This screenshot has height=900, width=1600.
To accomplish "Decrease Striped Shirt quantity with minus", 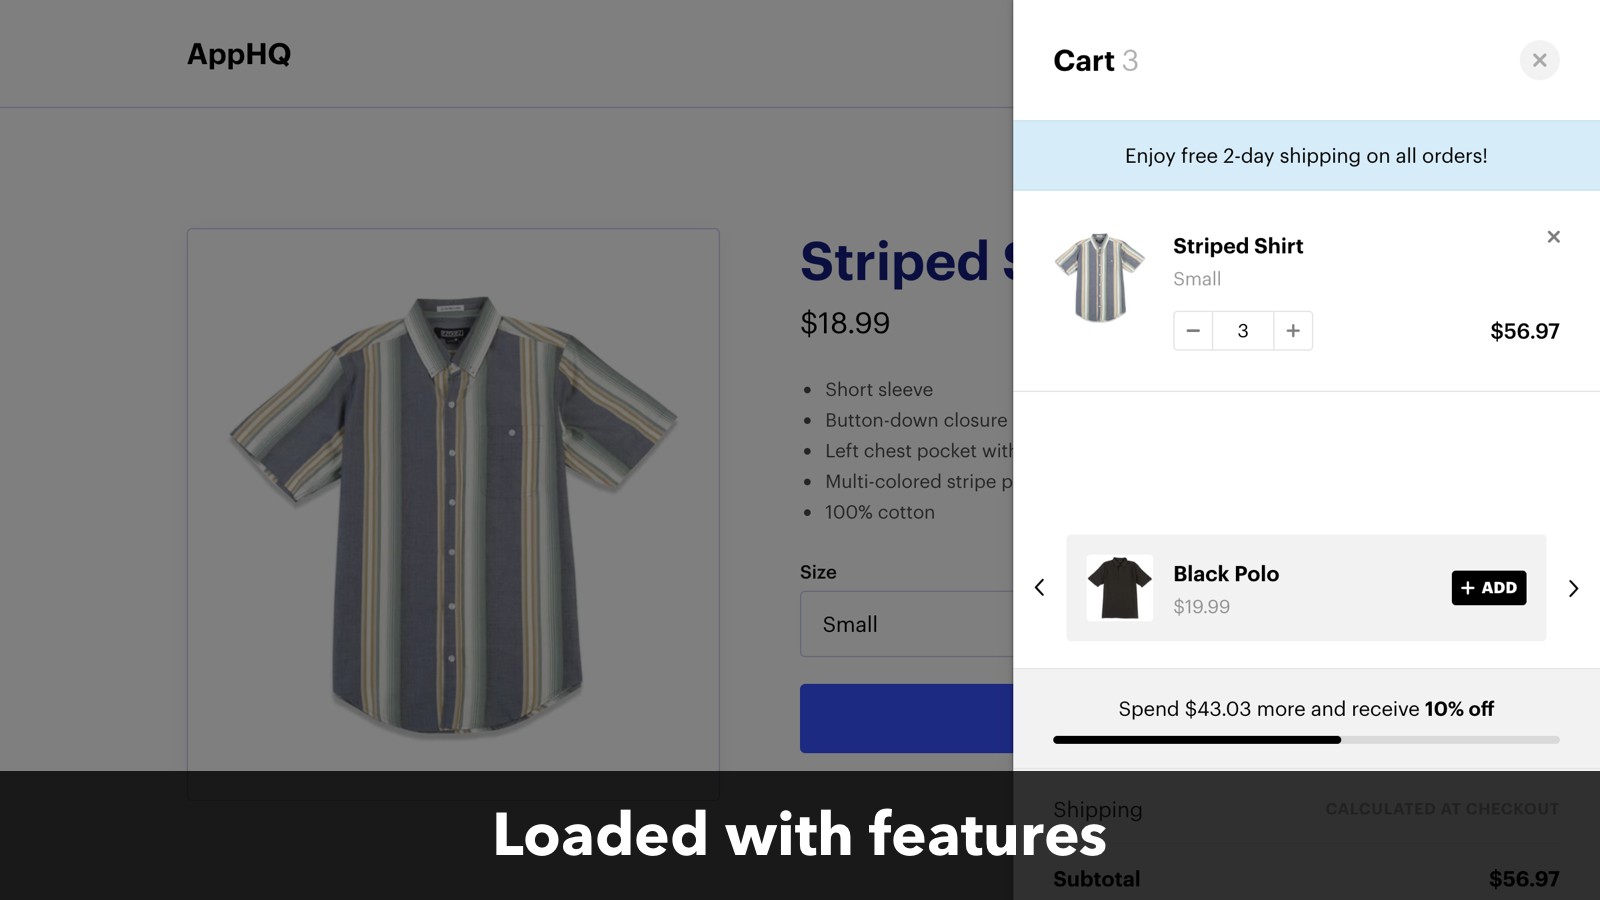I will coord(1193,331).
